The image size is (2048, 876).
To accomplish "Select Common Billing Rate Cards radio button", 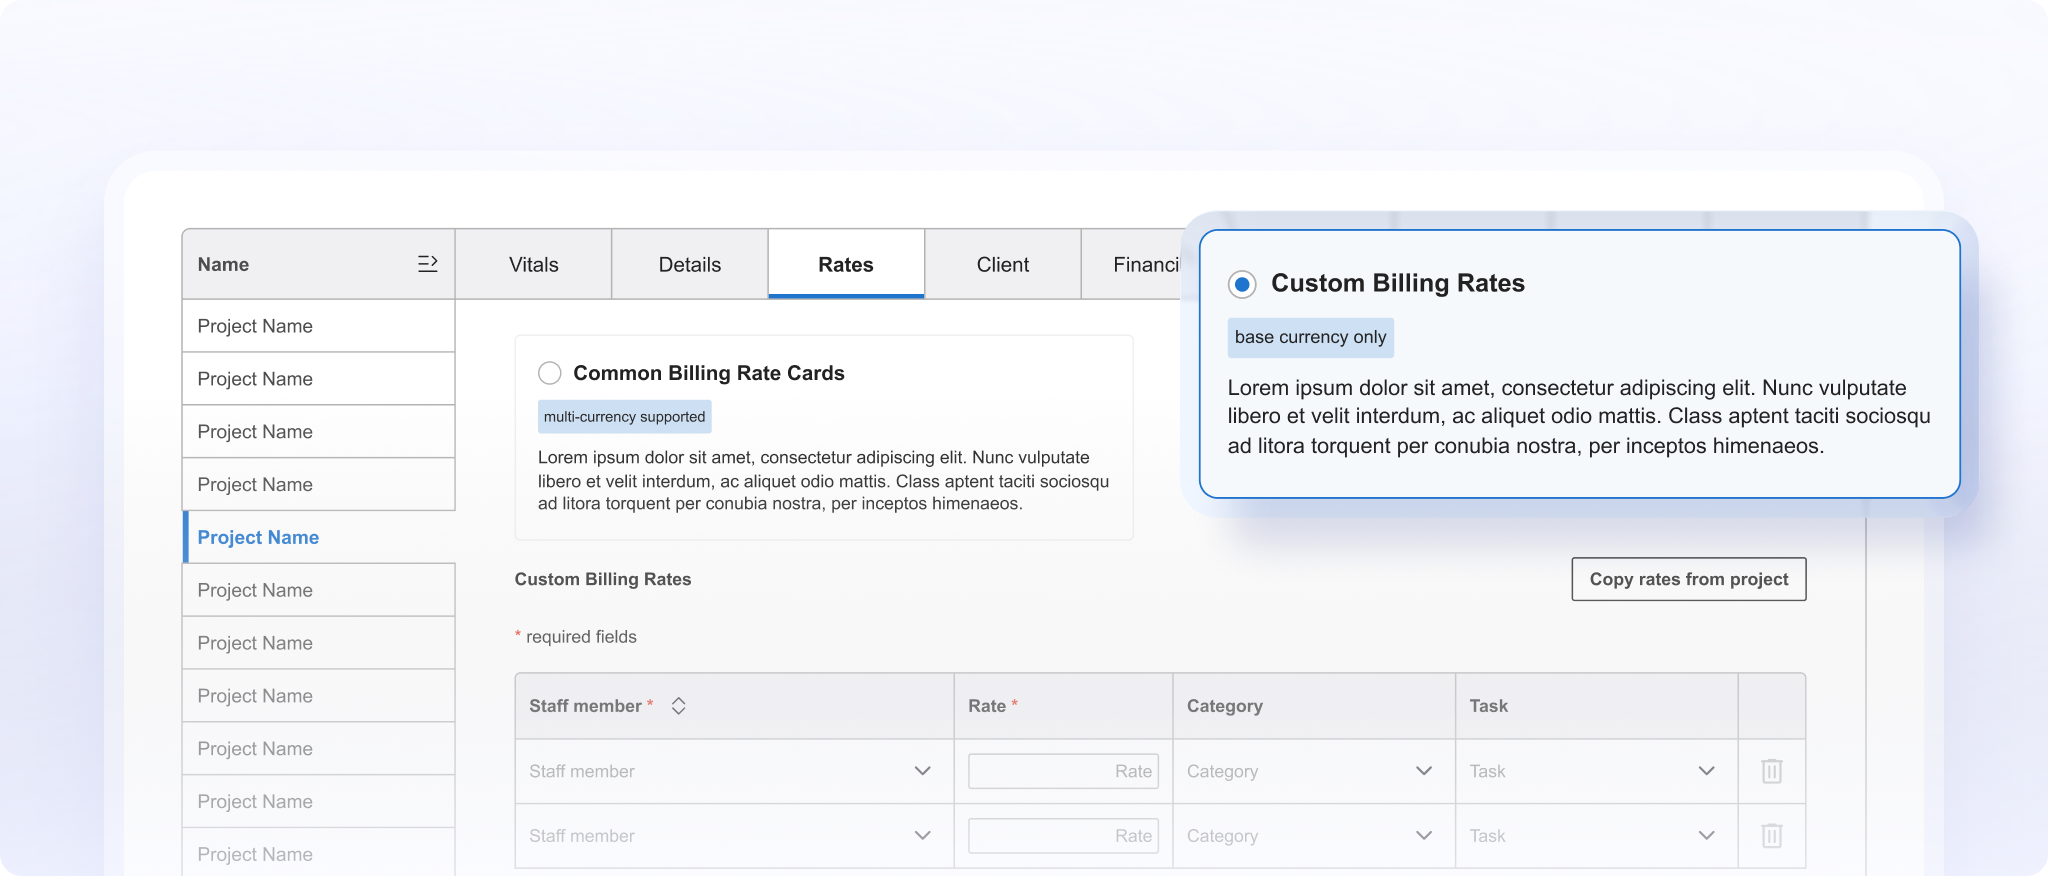I will (x=550, y=373).
